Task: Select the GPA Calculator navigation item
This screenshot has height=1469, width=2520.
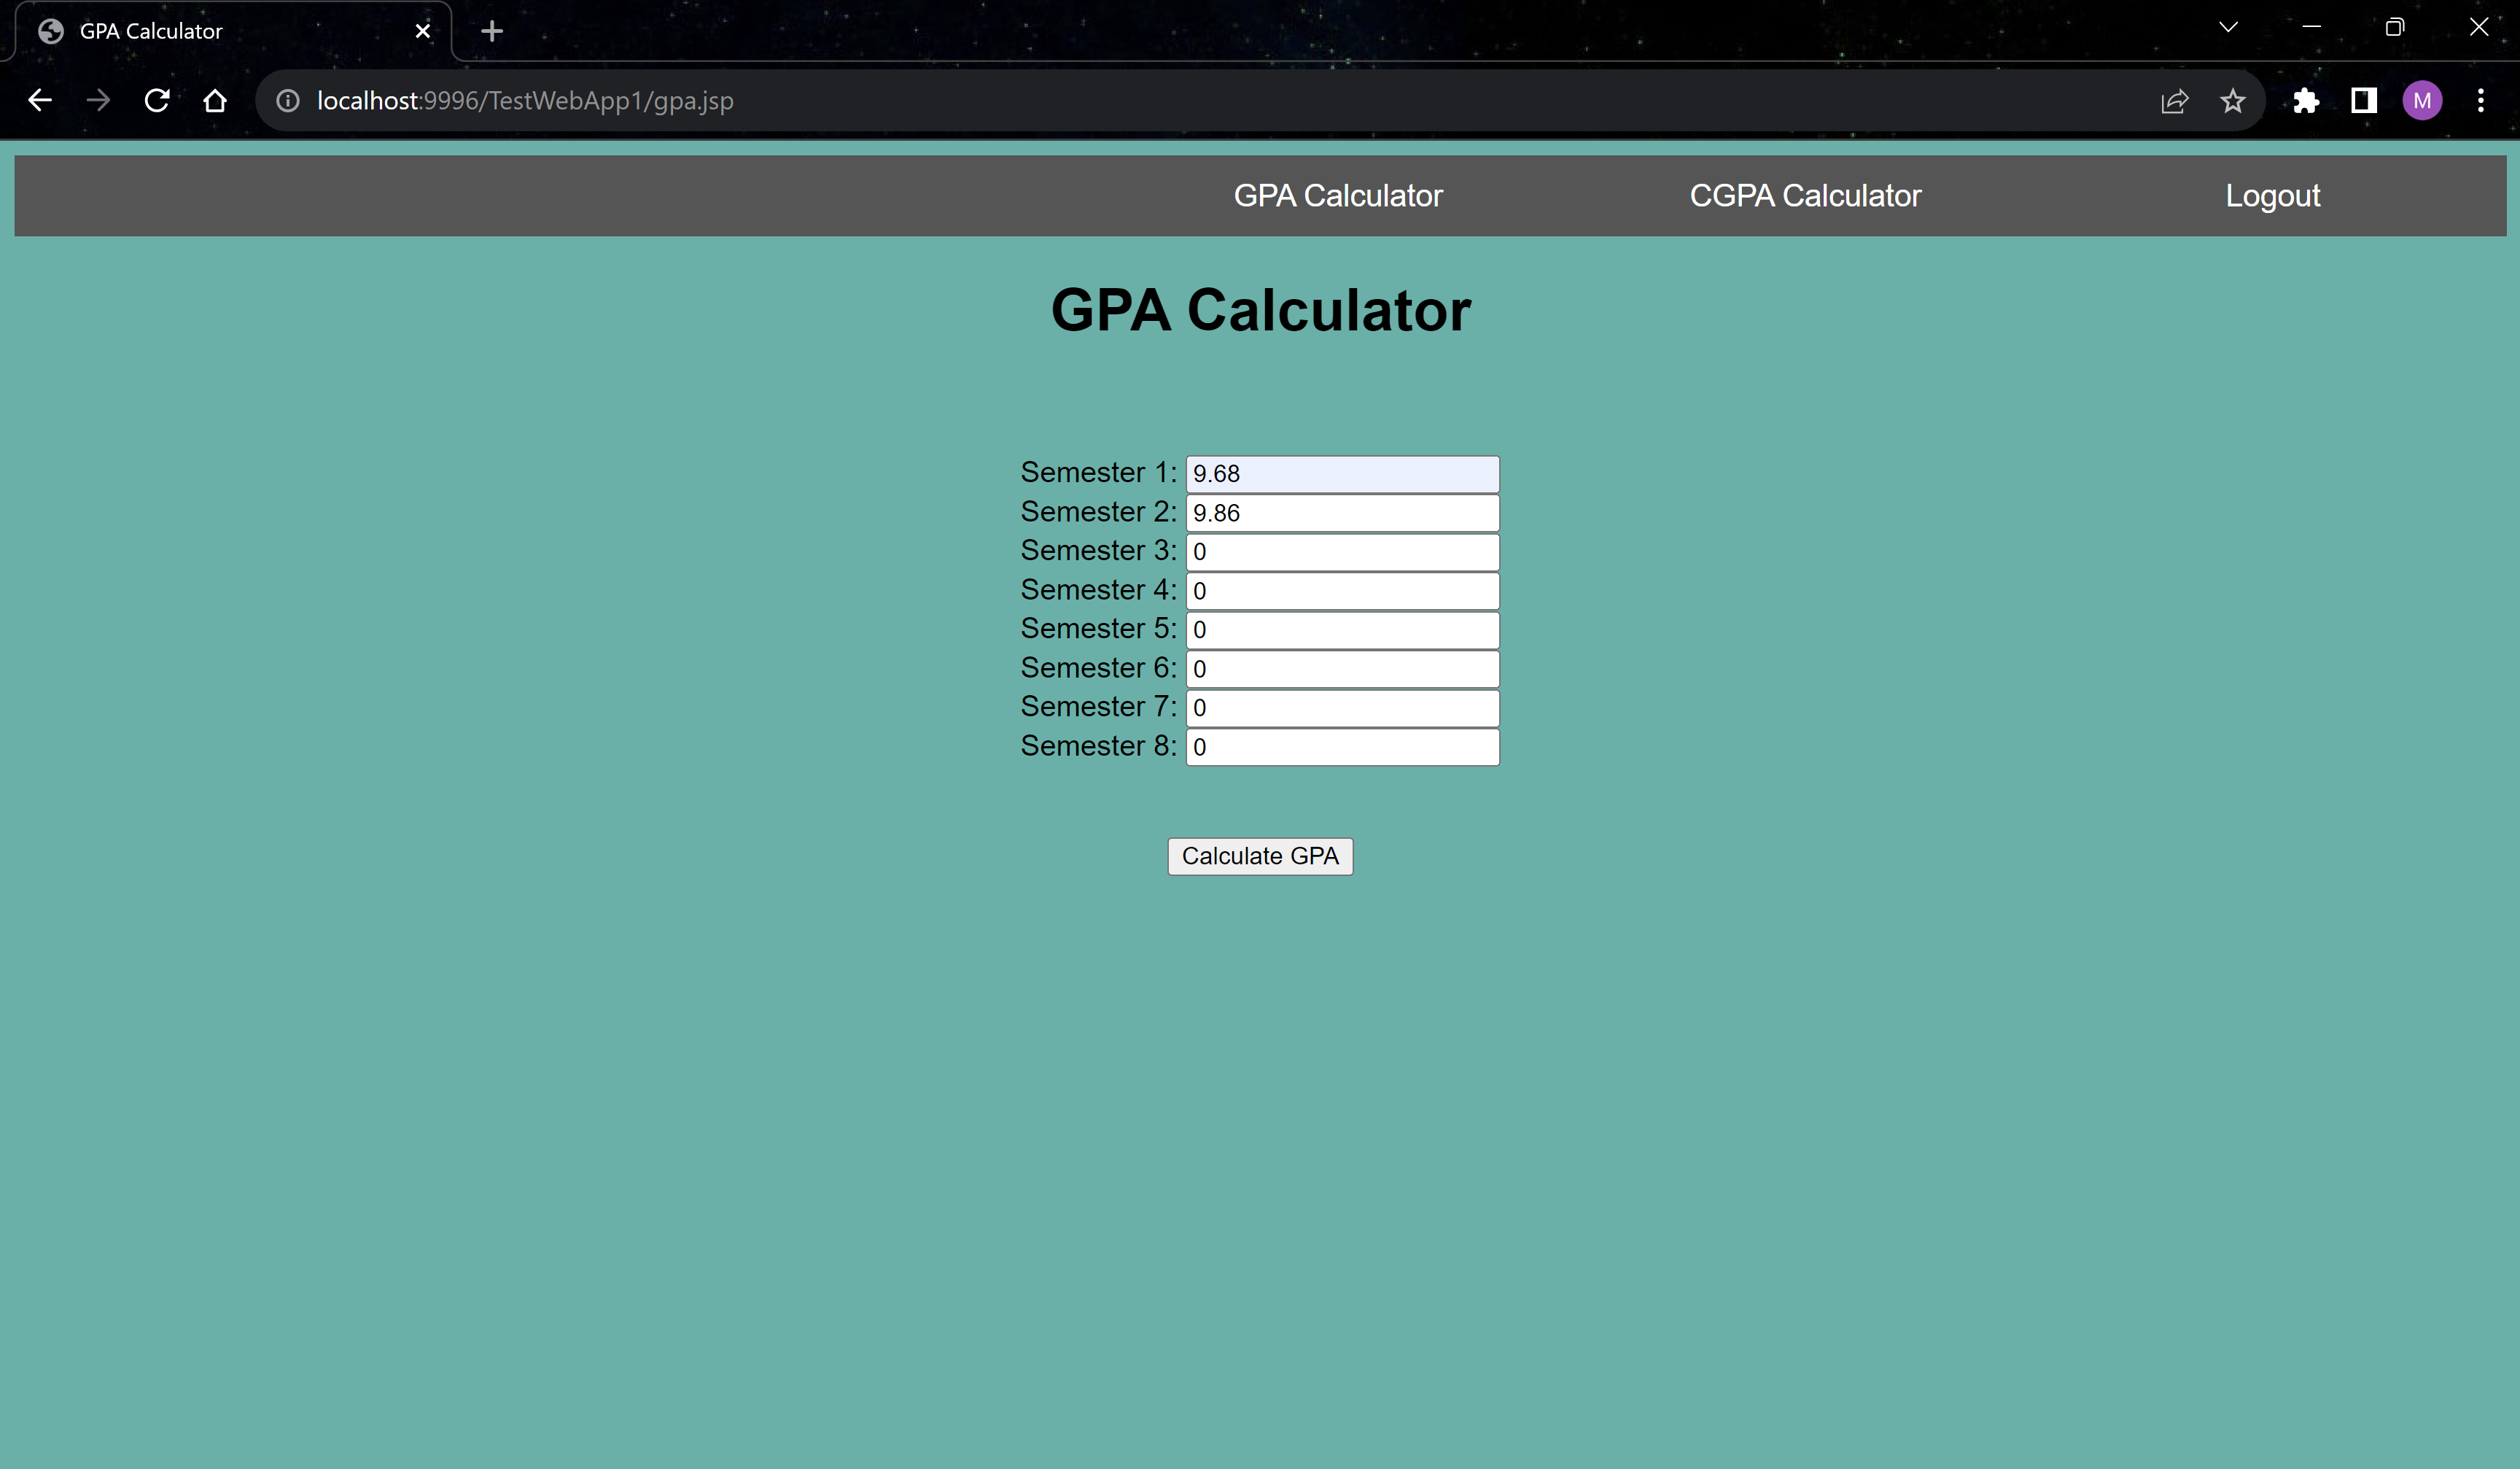Action: [x=1338, y=195]
